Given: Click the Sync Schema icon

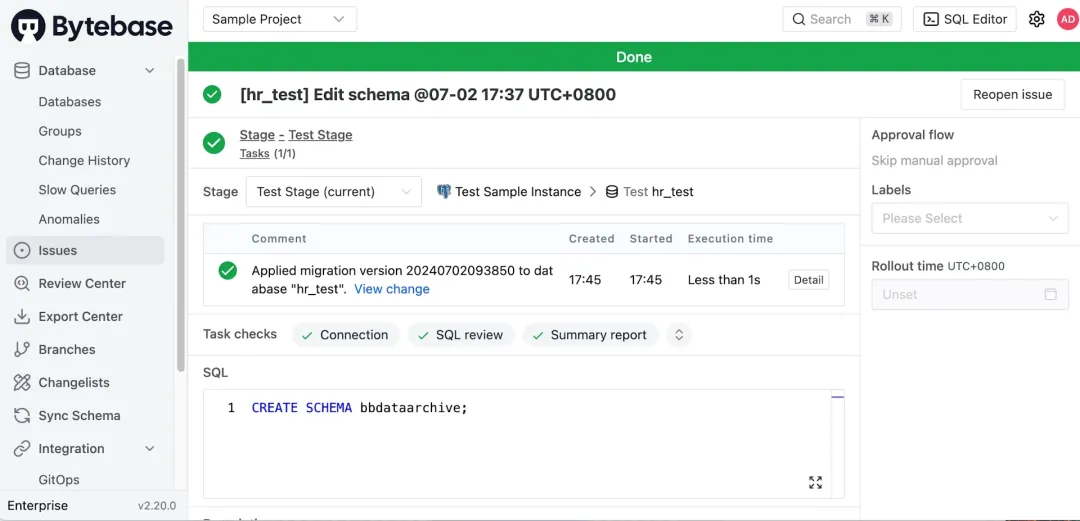Looking at the screenshot, I should [x=22, y=416].
